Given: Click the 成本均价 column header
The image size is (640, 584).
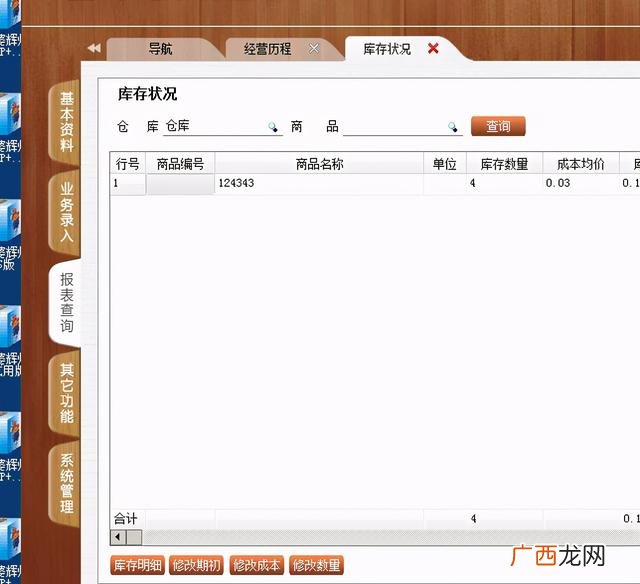Looking at the screenshot, I should (581, 164).
